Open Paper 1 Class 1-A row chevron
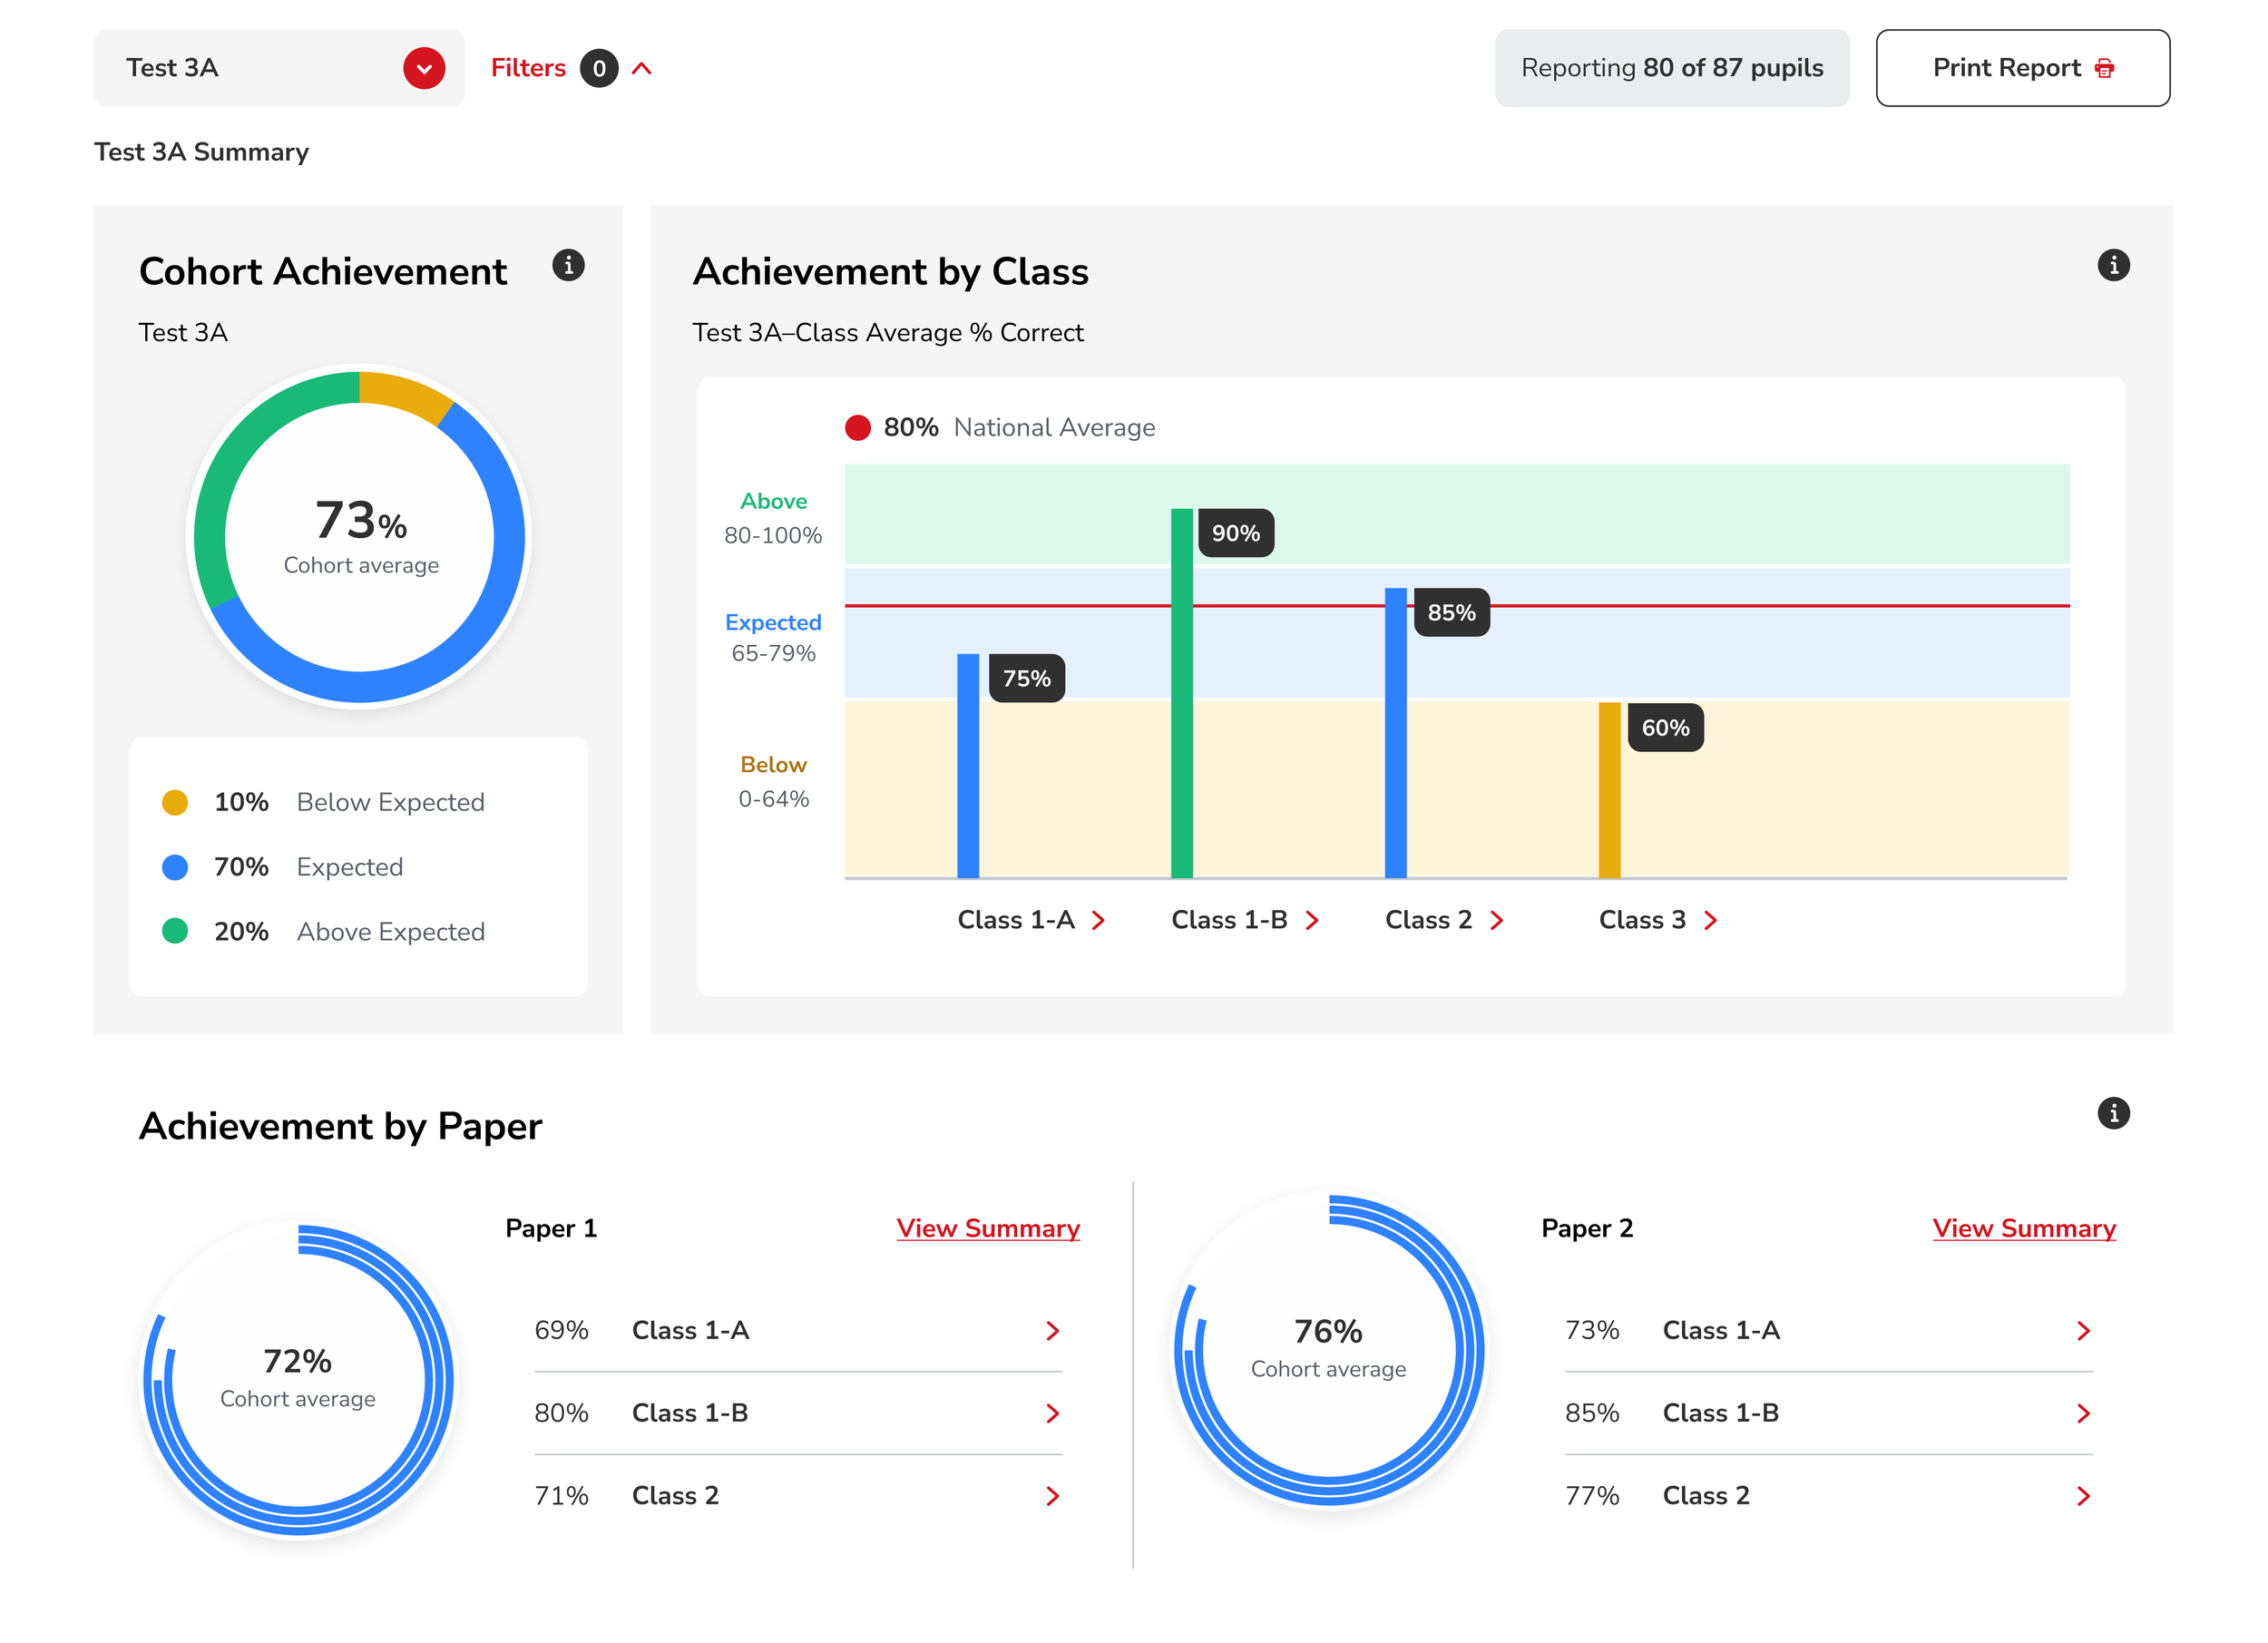Viewport: 2268px width, 1643px height. pos(1052,1331)
